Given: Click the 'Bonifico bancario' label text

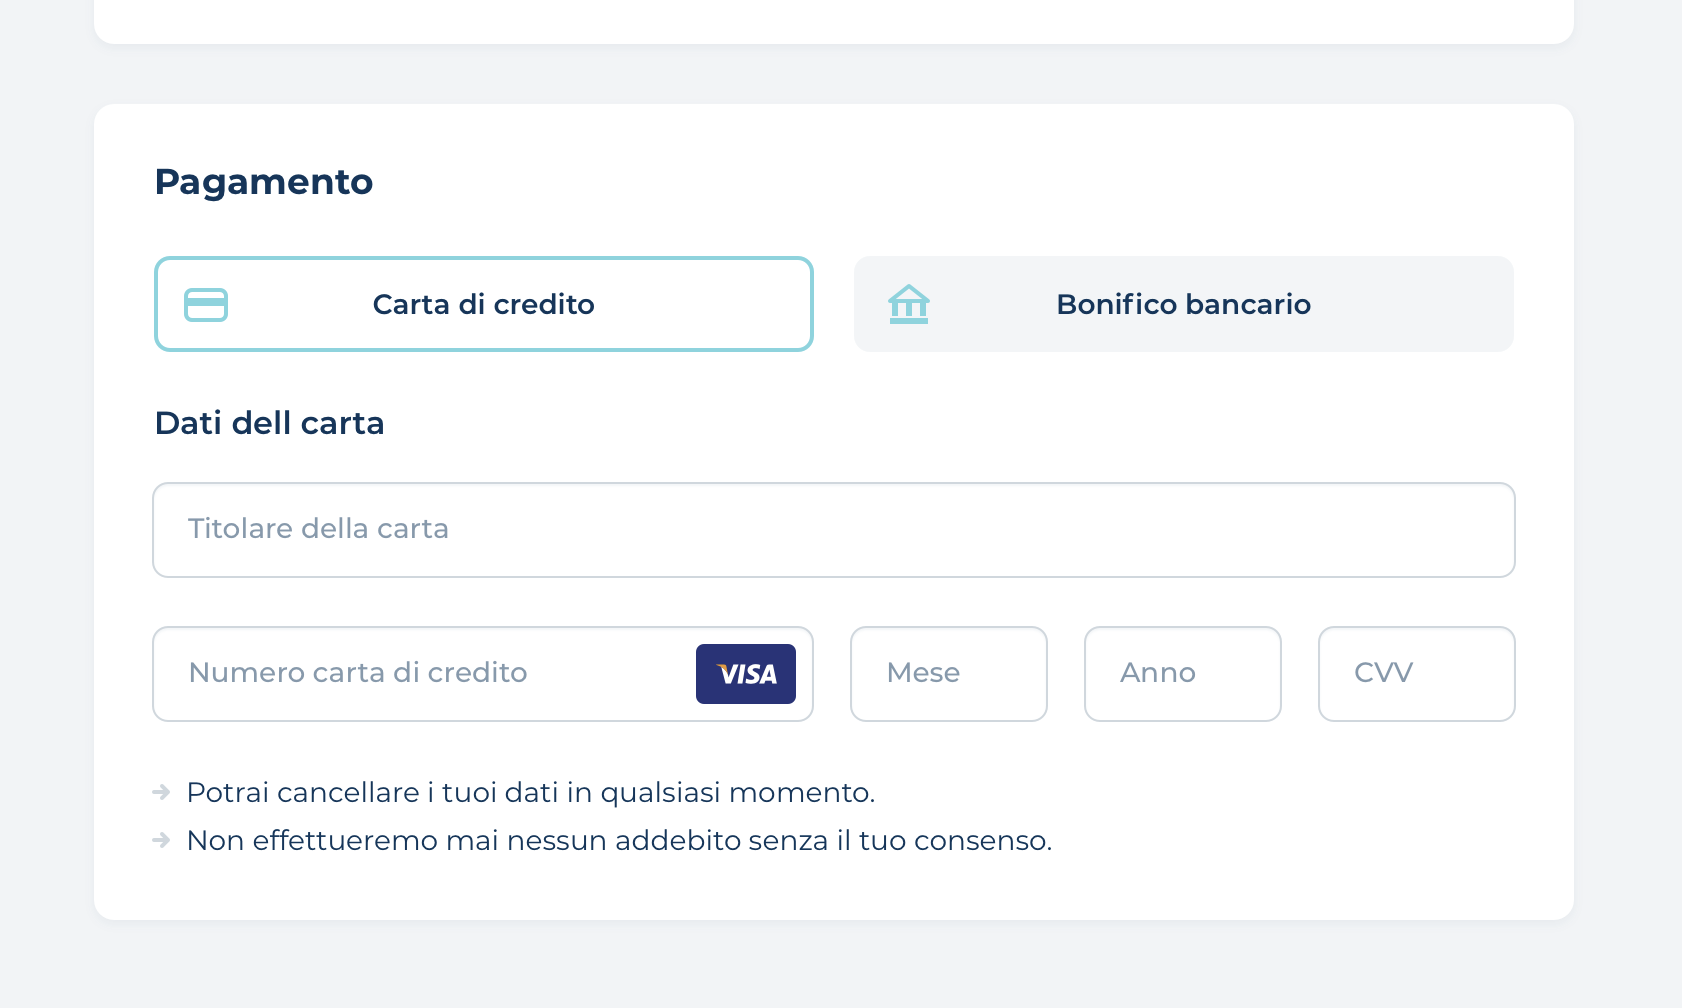Looking at the screenshot, I should point(1183,304).
